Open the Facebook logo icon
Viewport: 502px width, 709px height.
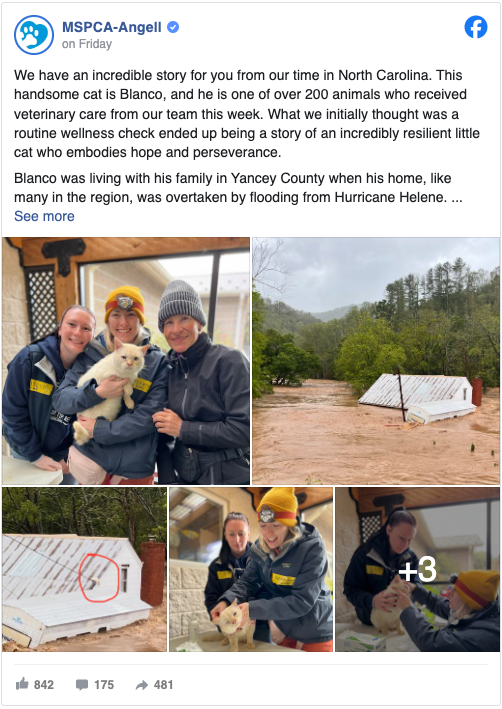click(x=476, y=27)
